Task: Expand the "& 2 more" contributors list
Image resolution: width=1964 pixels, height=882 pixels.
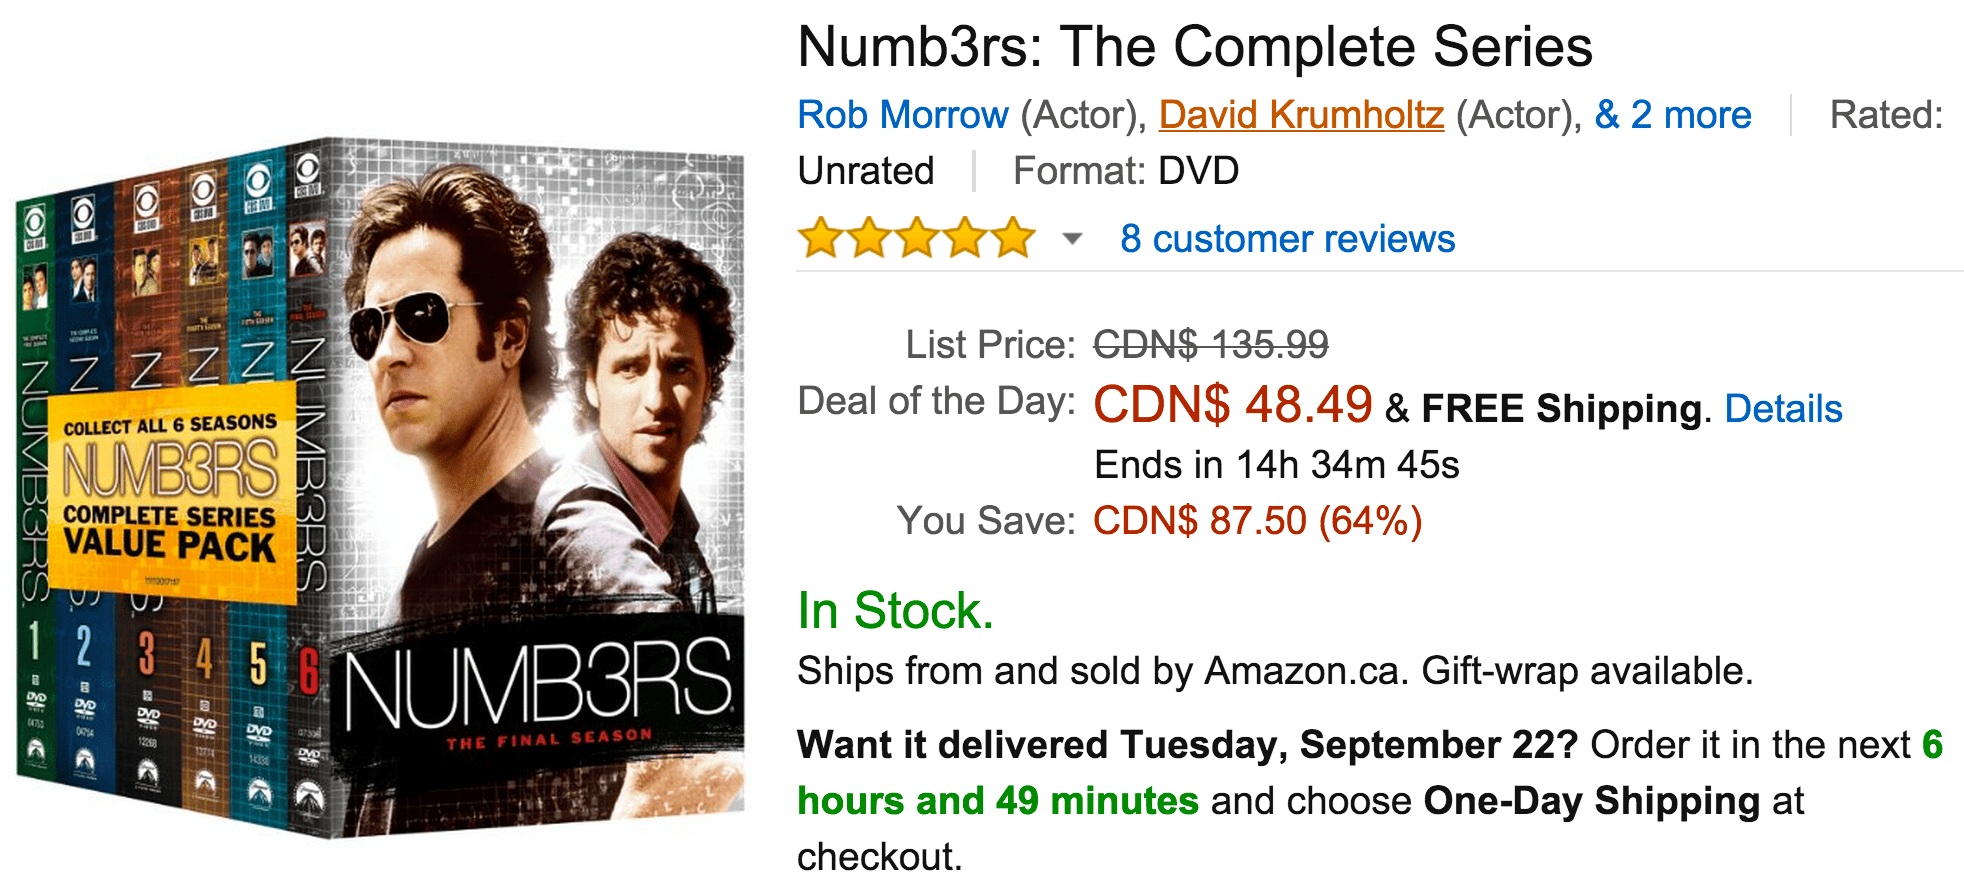Action: [x=1672, y=114]
